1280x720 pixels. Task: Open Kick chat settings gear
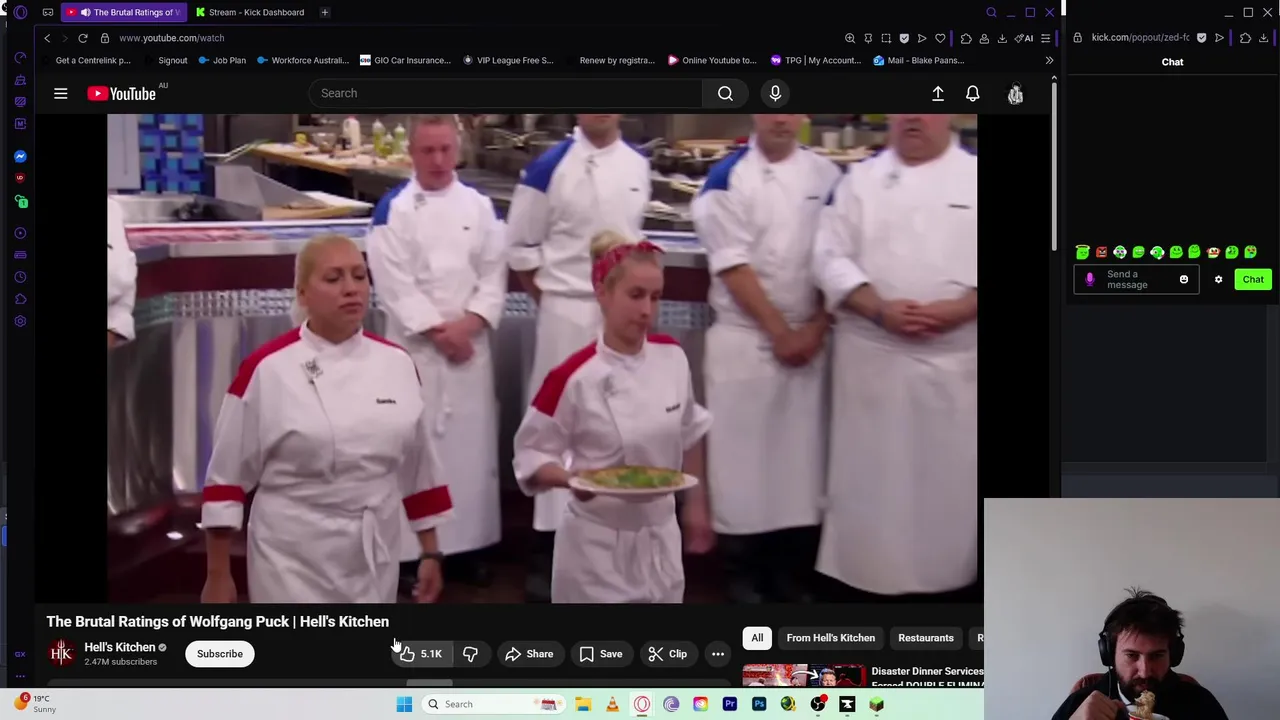pyautogui.click(x=1218, y=280)
